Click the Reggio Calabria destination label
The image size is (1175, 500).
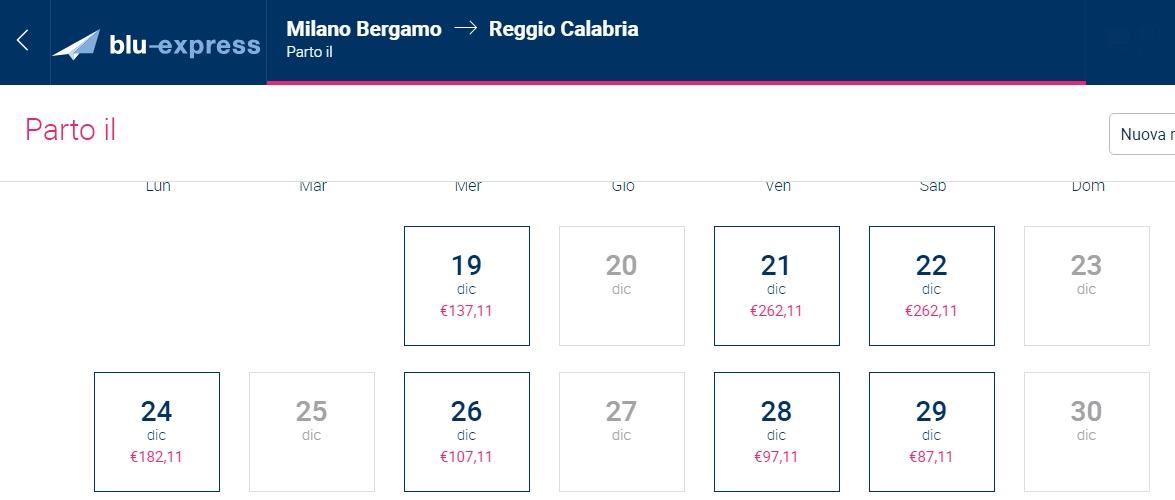[x=563, y=29]
